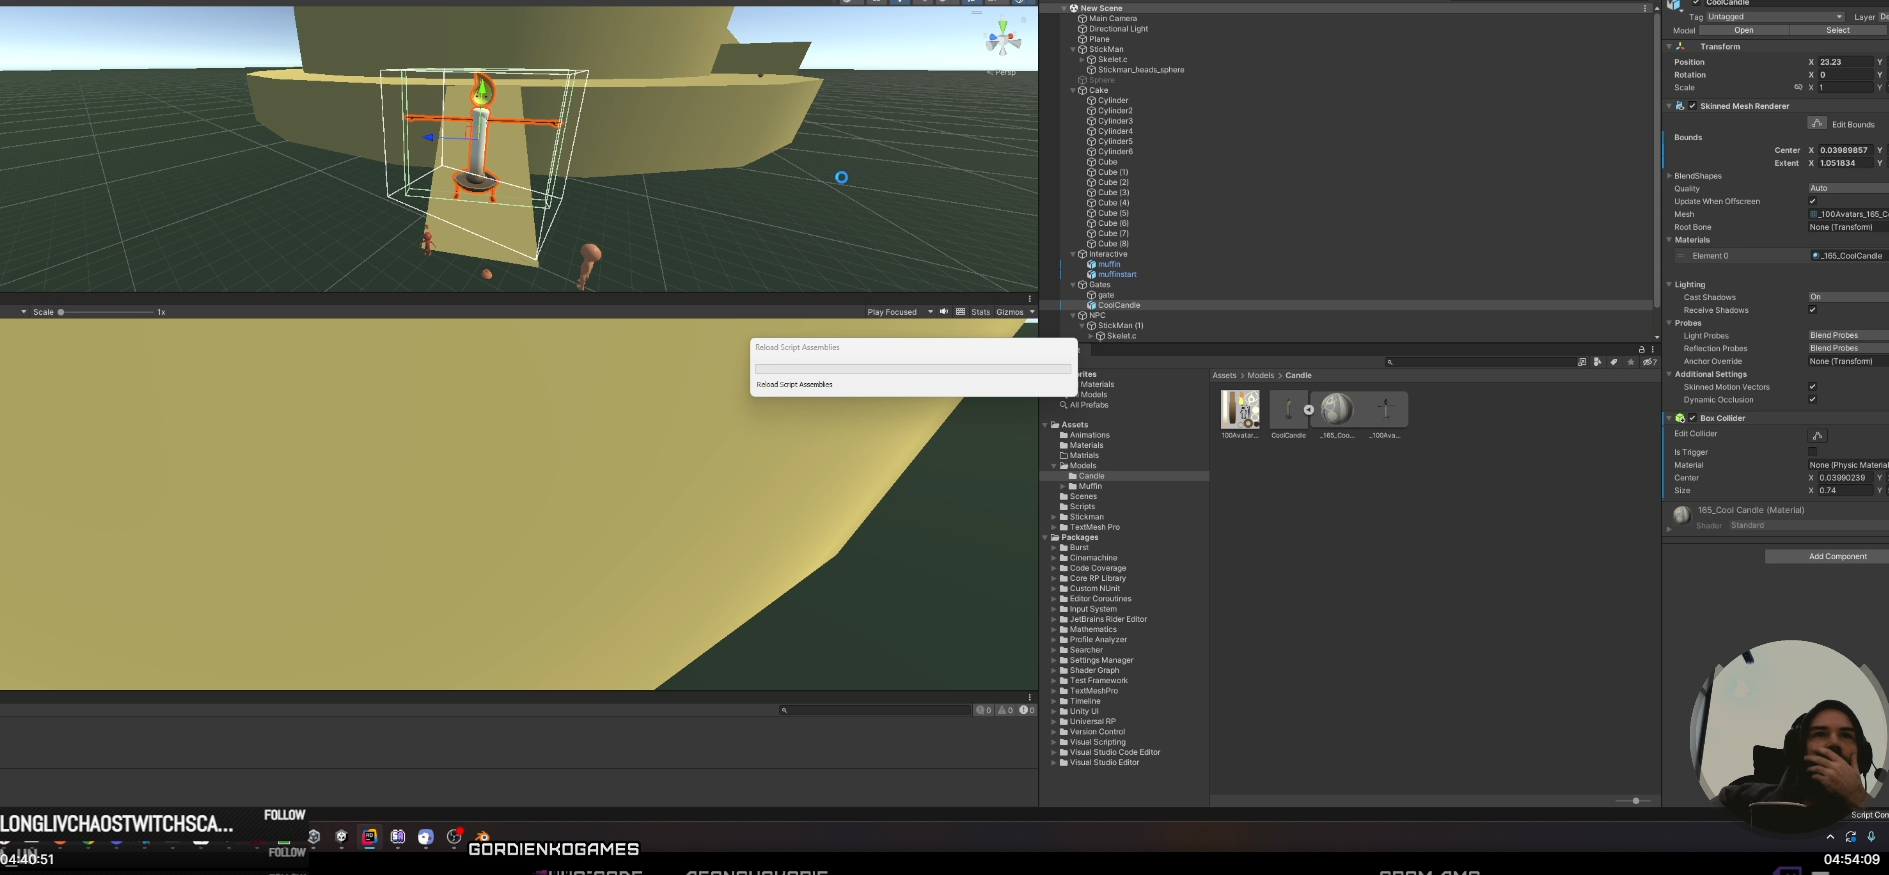The height and width of the screenshot is (875, 1889).
Task: Click the Project search input field
Action: click(1480, 362)
